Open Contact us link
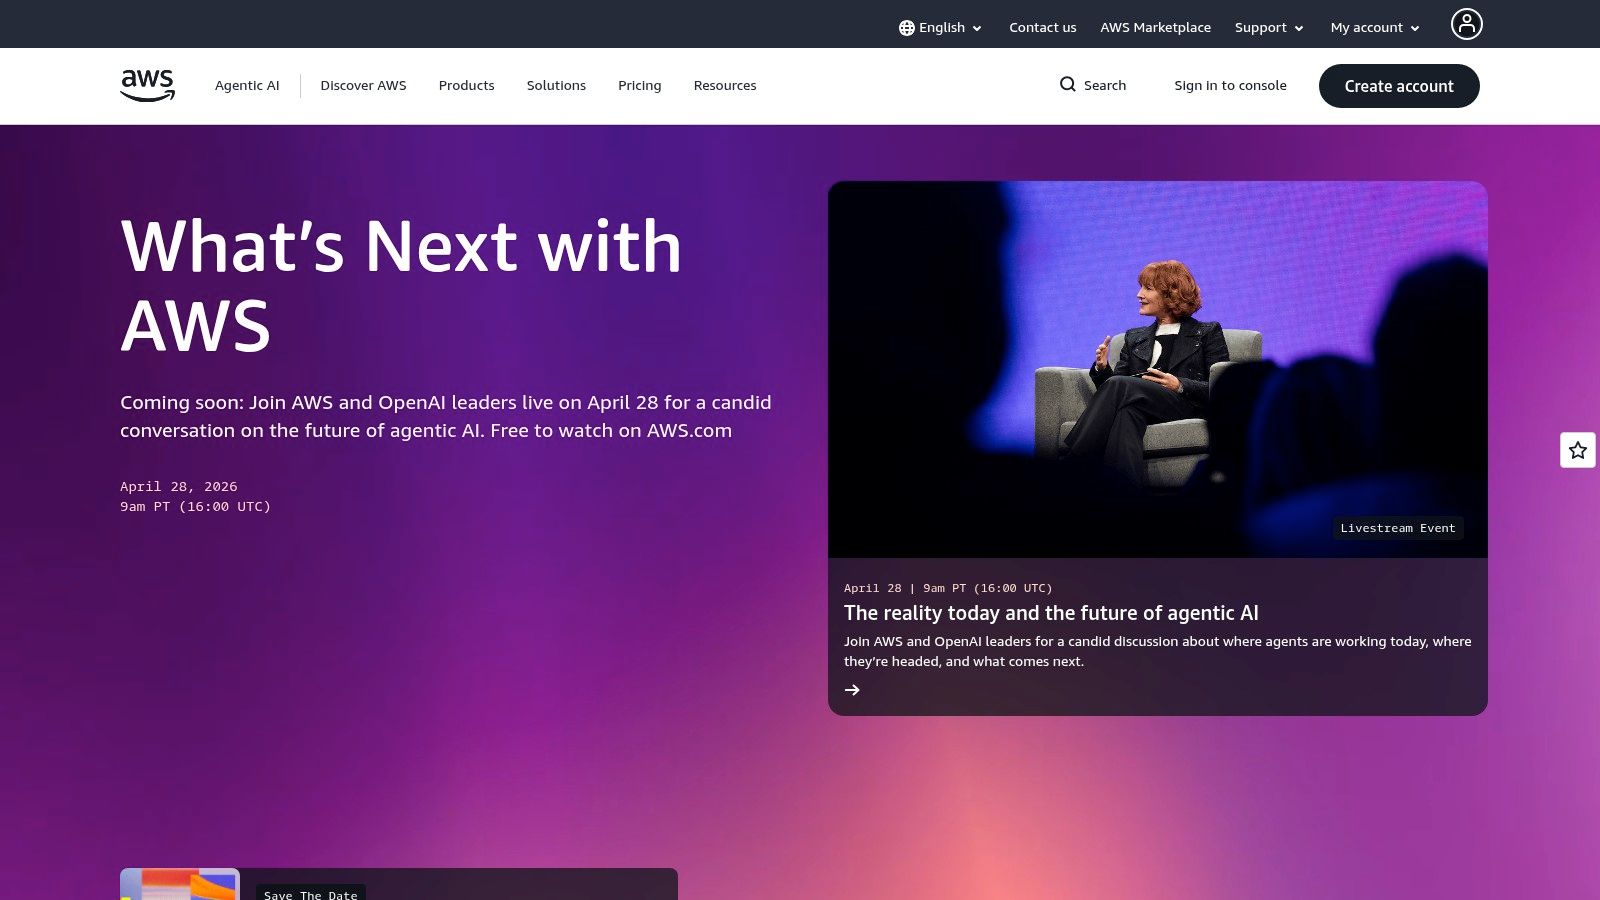1600x900 pixels. pos(1043,28)
